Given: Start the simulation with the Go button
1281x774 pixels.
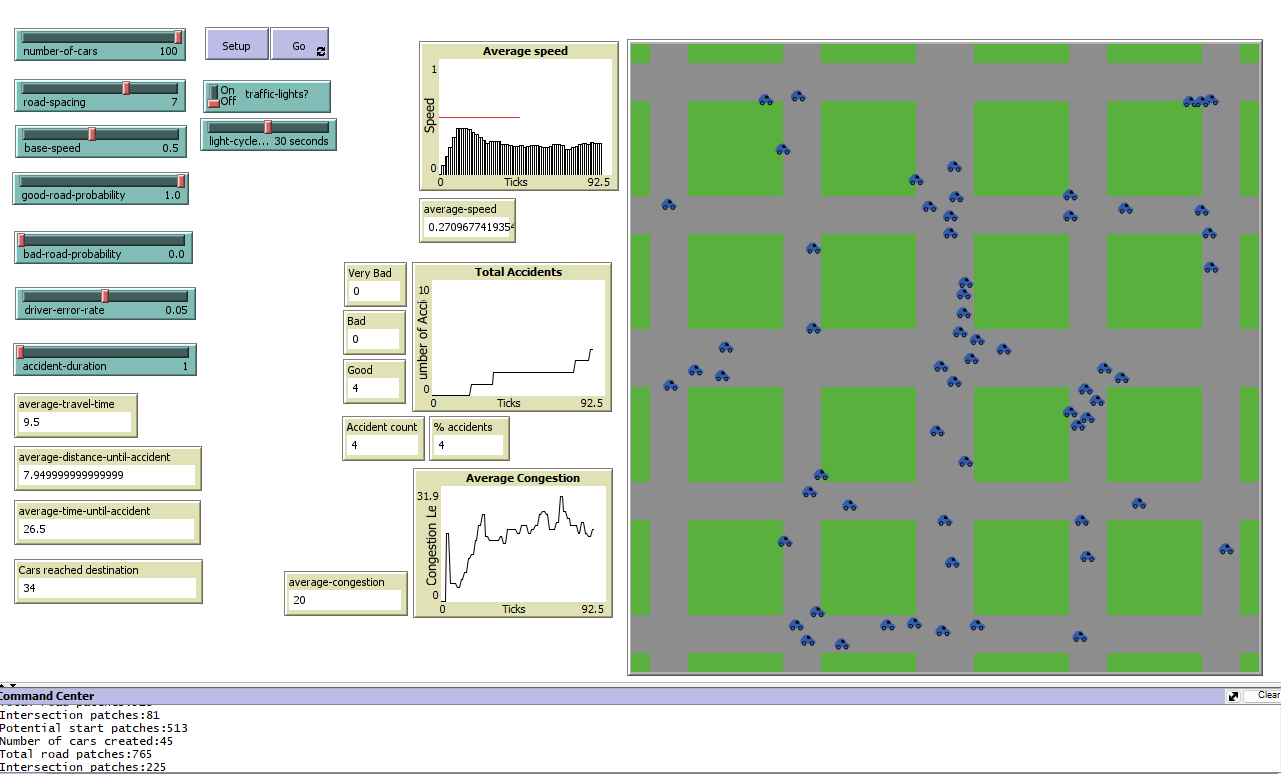Looking at the screenshot, I should [x=299, y=46].
